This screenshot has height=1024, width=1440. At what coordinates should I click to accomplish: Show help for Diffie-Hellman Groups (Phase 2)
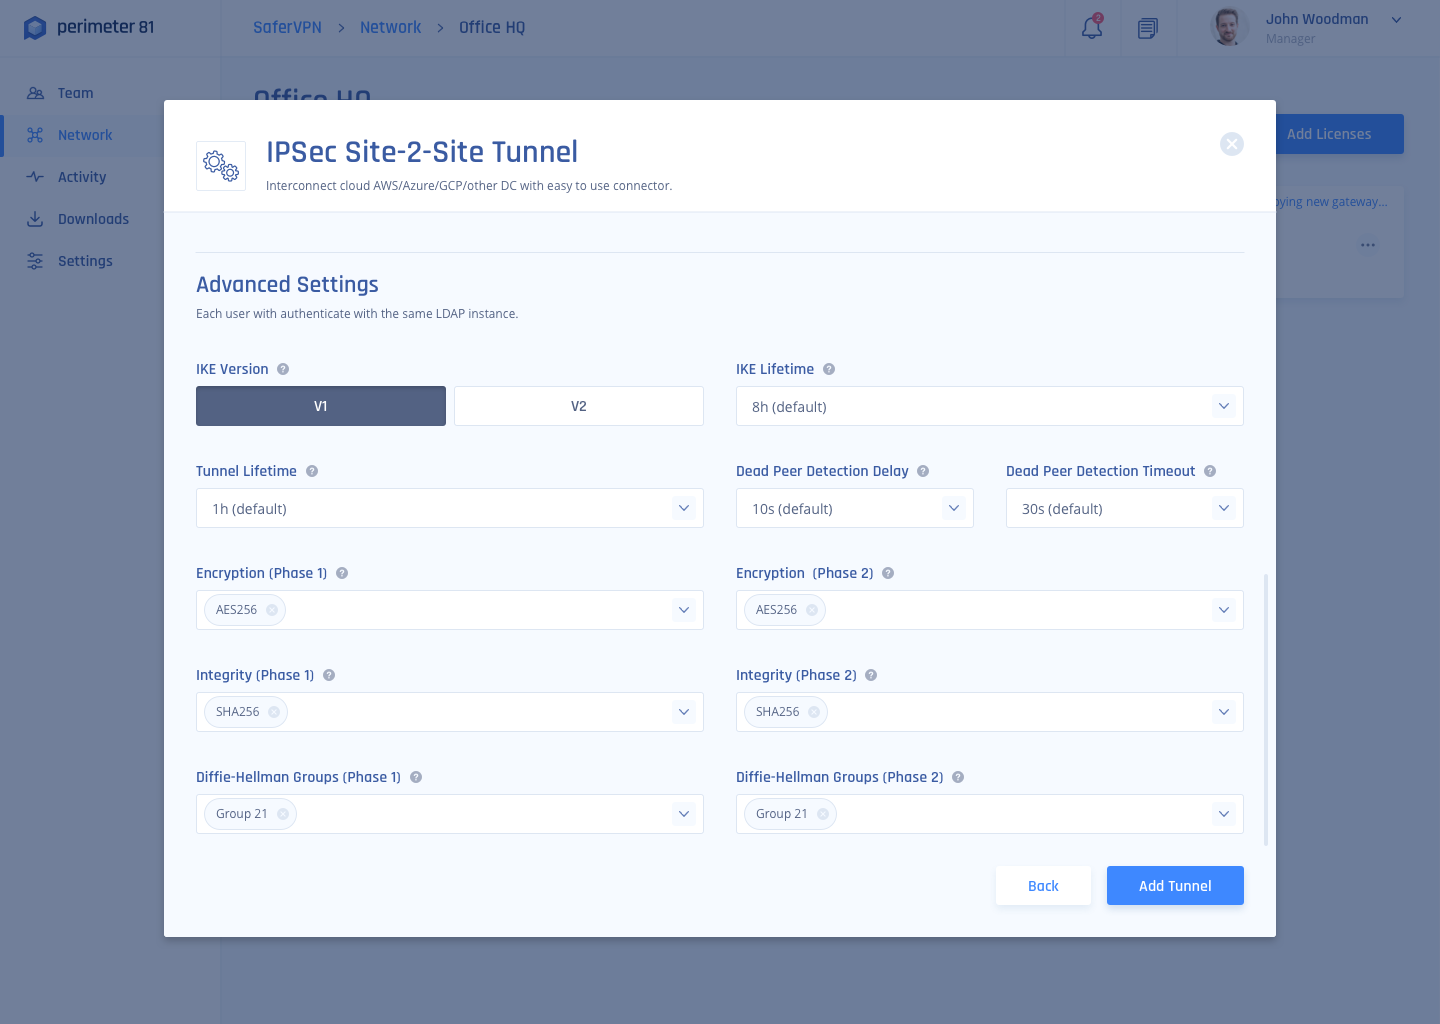pyautogui.click(x=958, y=777)
